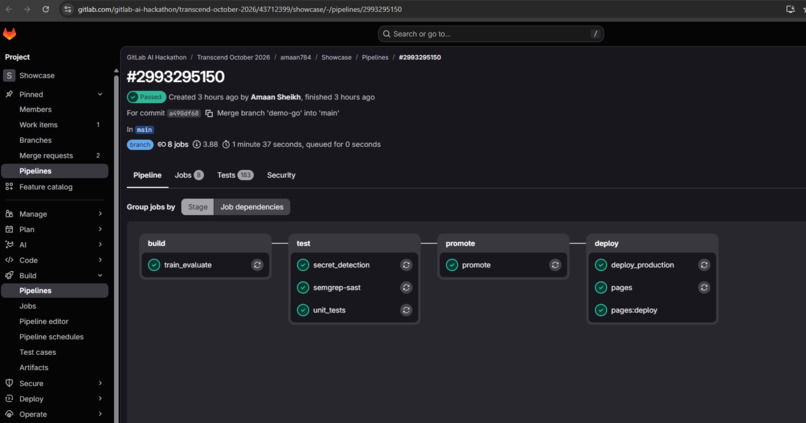Switch to the Tests tab
Image resolution: width=806 pixels, height=423 pixels.
235,175
